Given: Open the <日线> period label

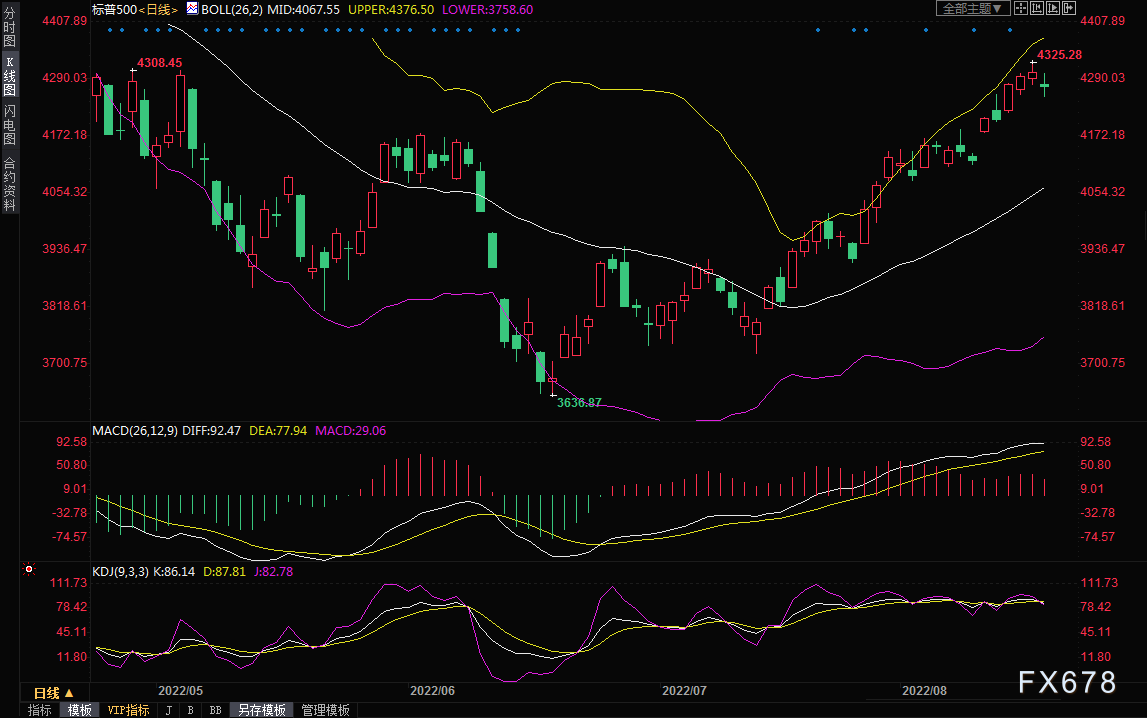Looking at the screenshot, I should (x=158, y=10).
